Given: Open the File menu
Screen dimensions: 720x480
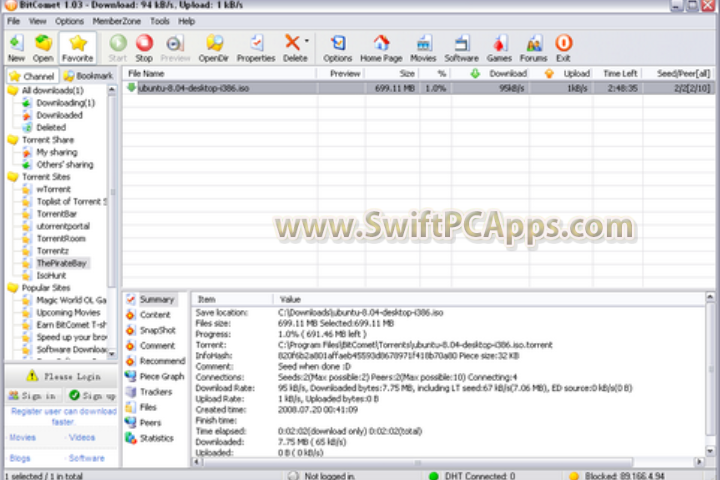Looking at the screenshot, I should click(13, 21).
